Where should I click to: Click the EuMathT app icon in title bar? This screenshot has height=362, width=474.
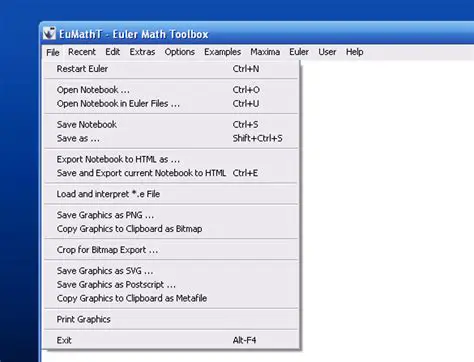pyautogui.click(x=49, y=34)
